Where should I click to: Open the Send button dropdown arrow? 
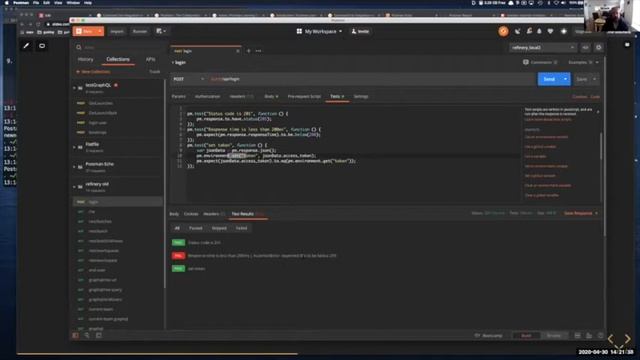click(x=565, y=79)
